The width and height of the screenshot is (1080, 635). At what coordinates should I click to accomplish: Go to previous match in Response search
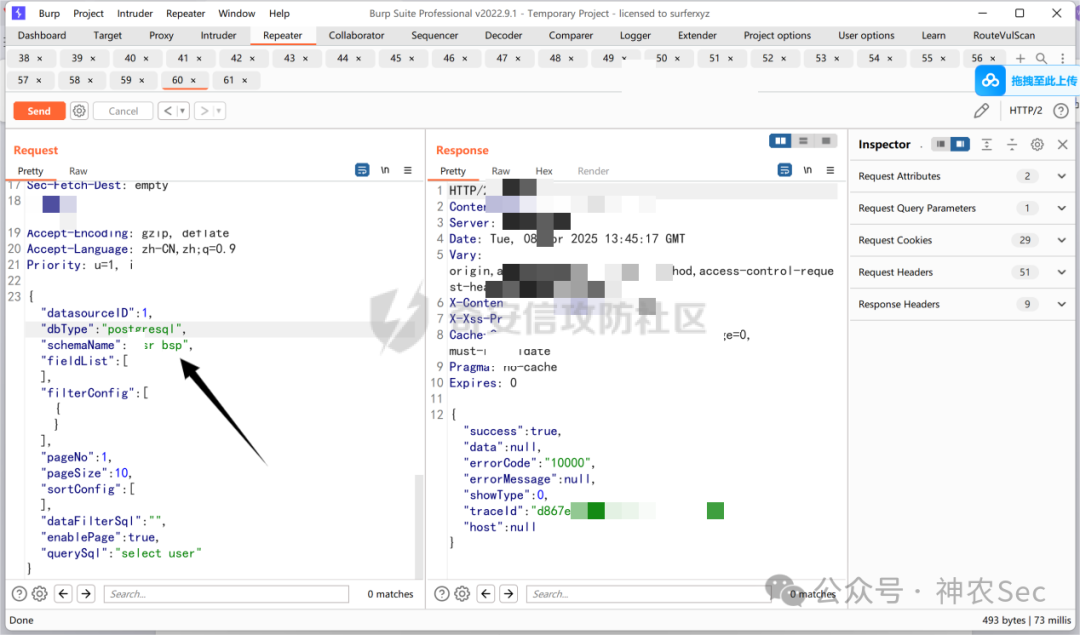(486, 594)
